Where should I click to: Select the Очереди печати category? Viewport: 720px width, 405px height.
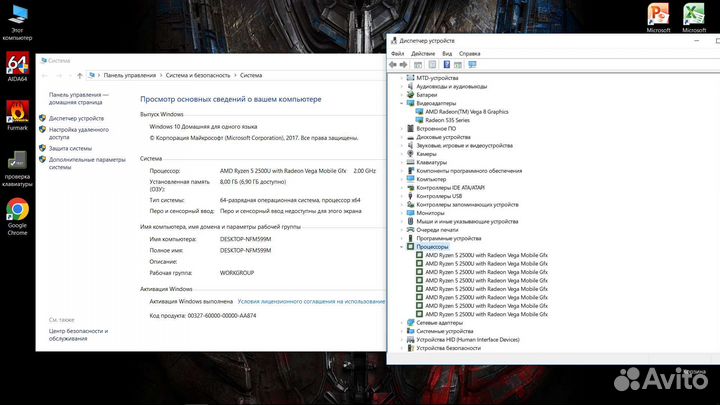[437, 230]
